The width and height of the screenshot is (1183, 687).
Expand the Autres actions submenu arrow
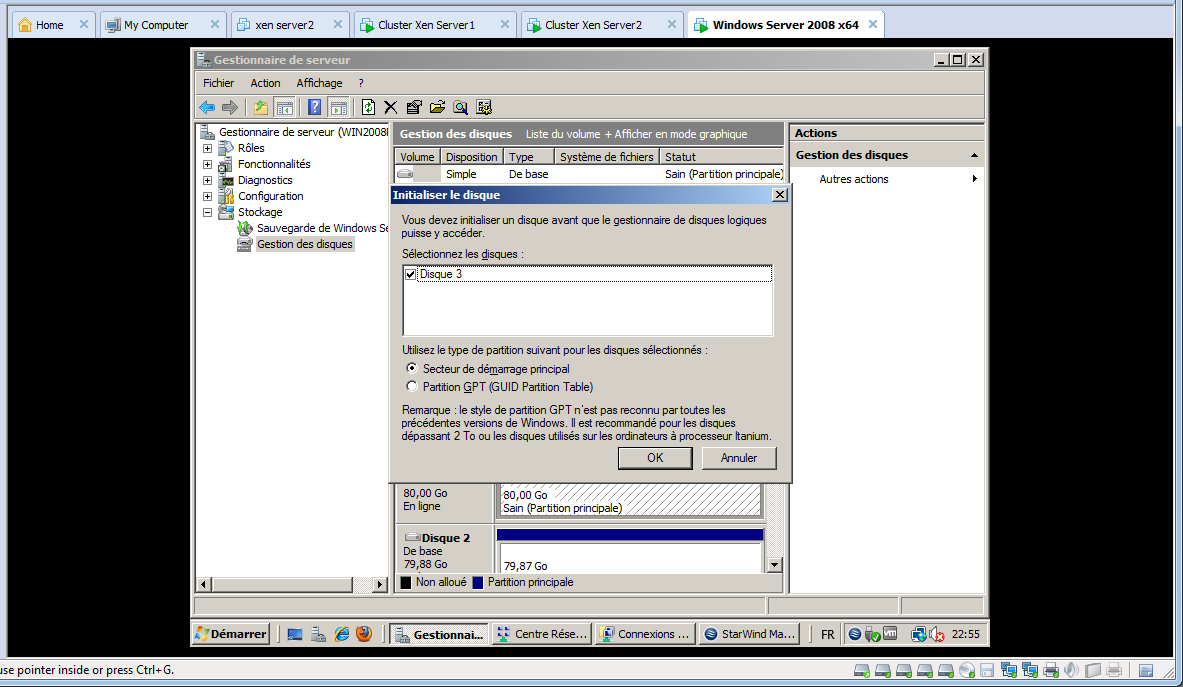tap(974, 179)
